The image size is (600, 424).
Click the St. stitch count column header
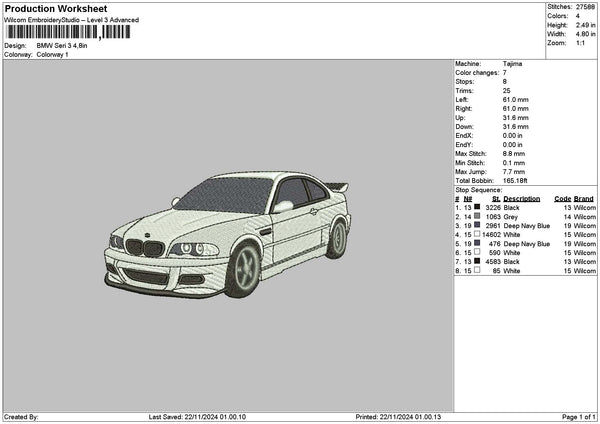[x=496, y=198]
